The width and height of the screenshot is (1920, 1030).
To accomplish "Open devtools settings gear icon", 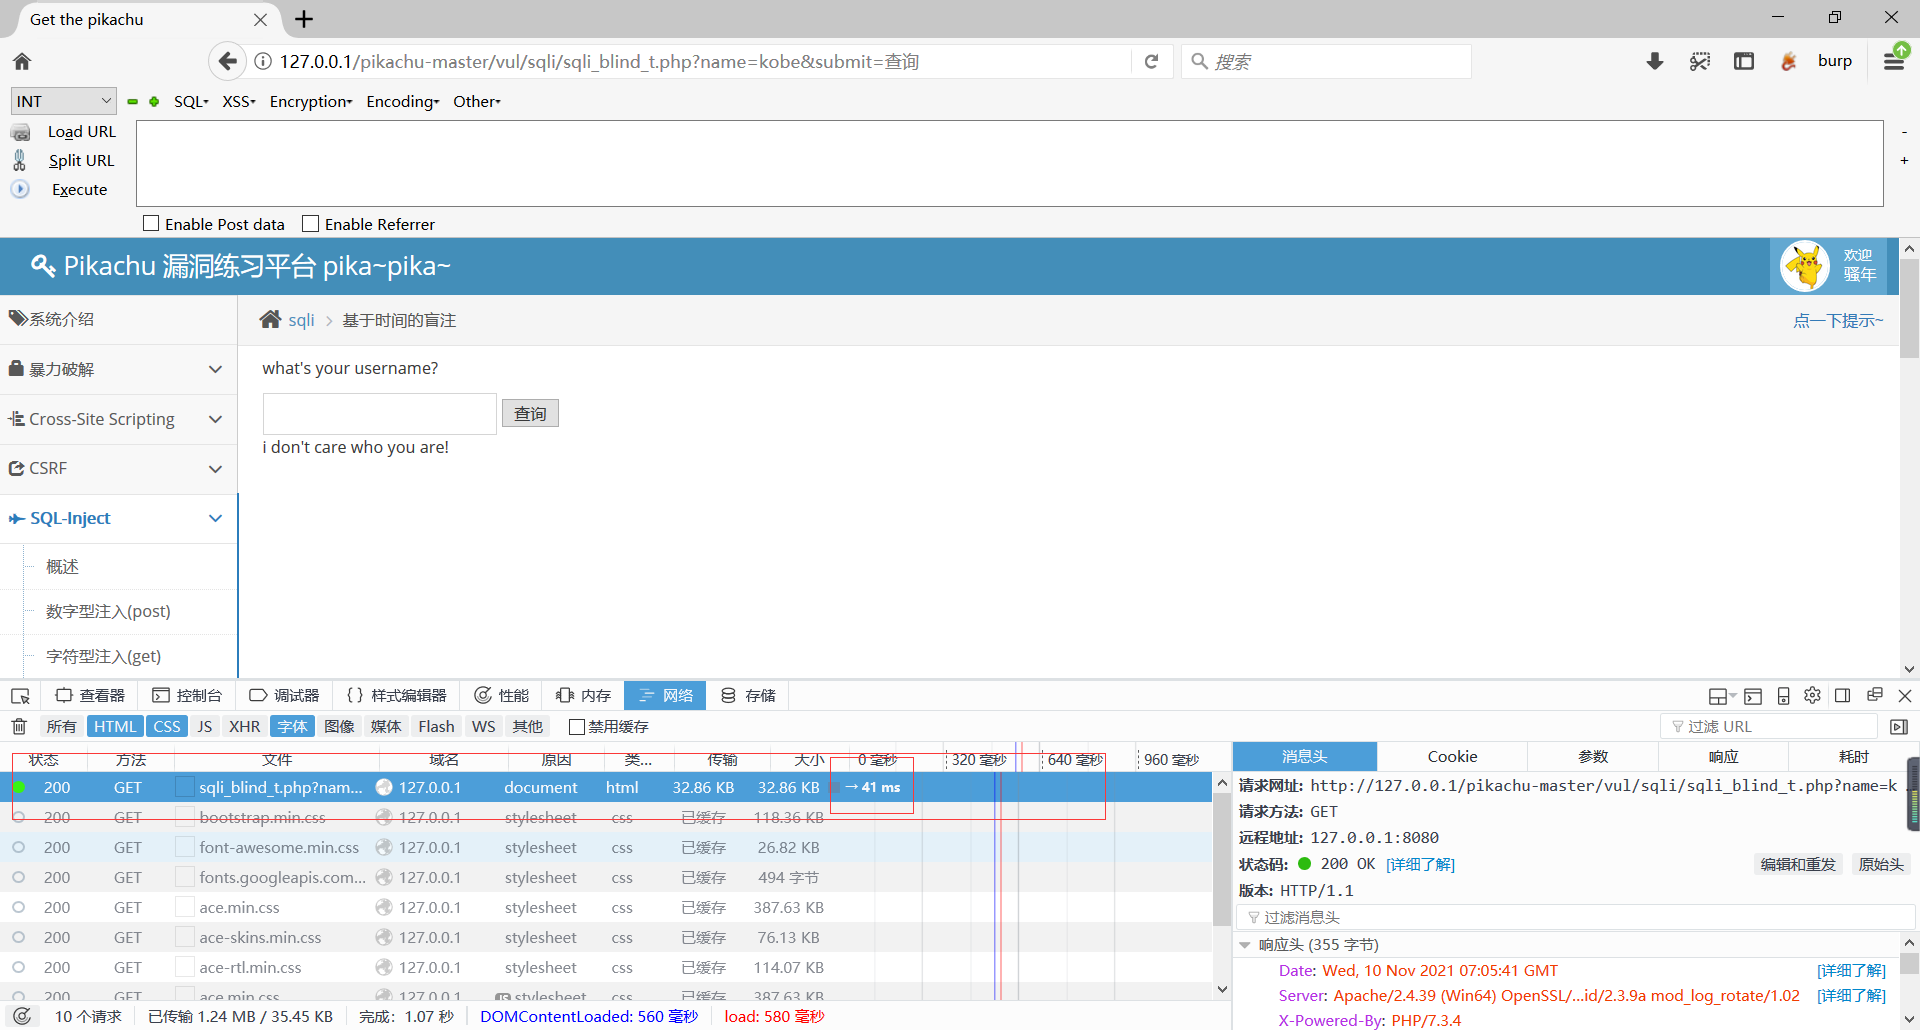I will pos(1813,695).
